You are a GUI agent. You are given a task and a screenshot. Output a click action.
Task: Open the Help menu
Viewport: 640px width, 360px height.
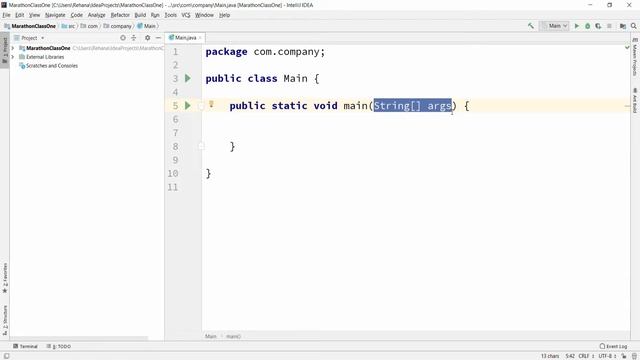point(224,15)
